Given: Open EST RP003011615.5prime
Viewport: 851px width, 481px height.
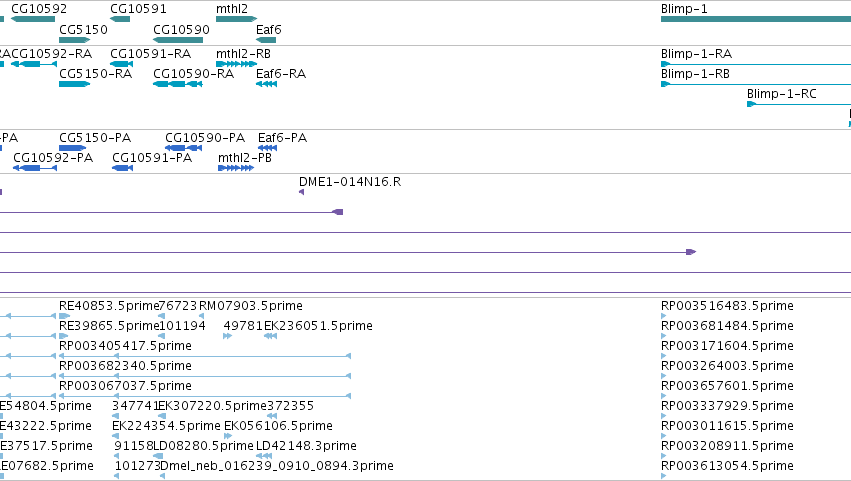Looking at the screenshot, I should 727,427.
